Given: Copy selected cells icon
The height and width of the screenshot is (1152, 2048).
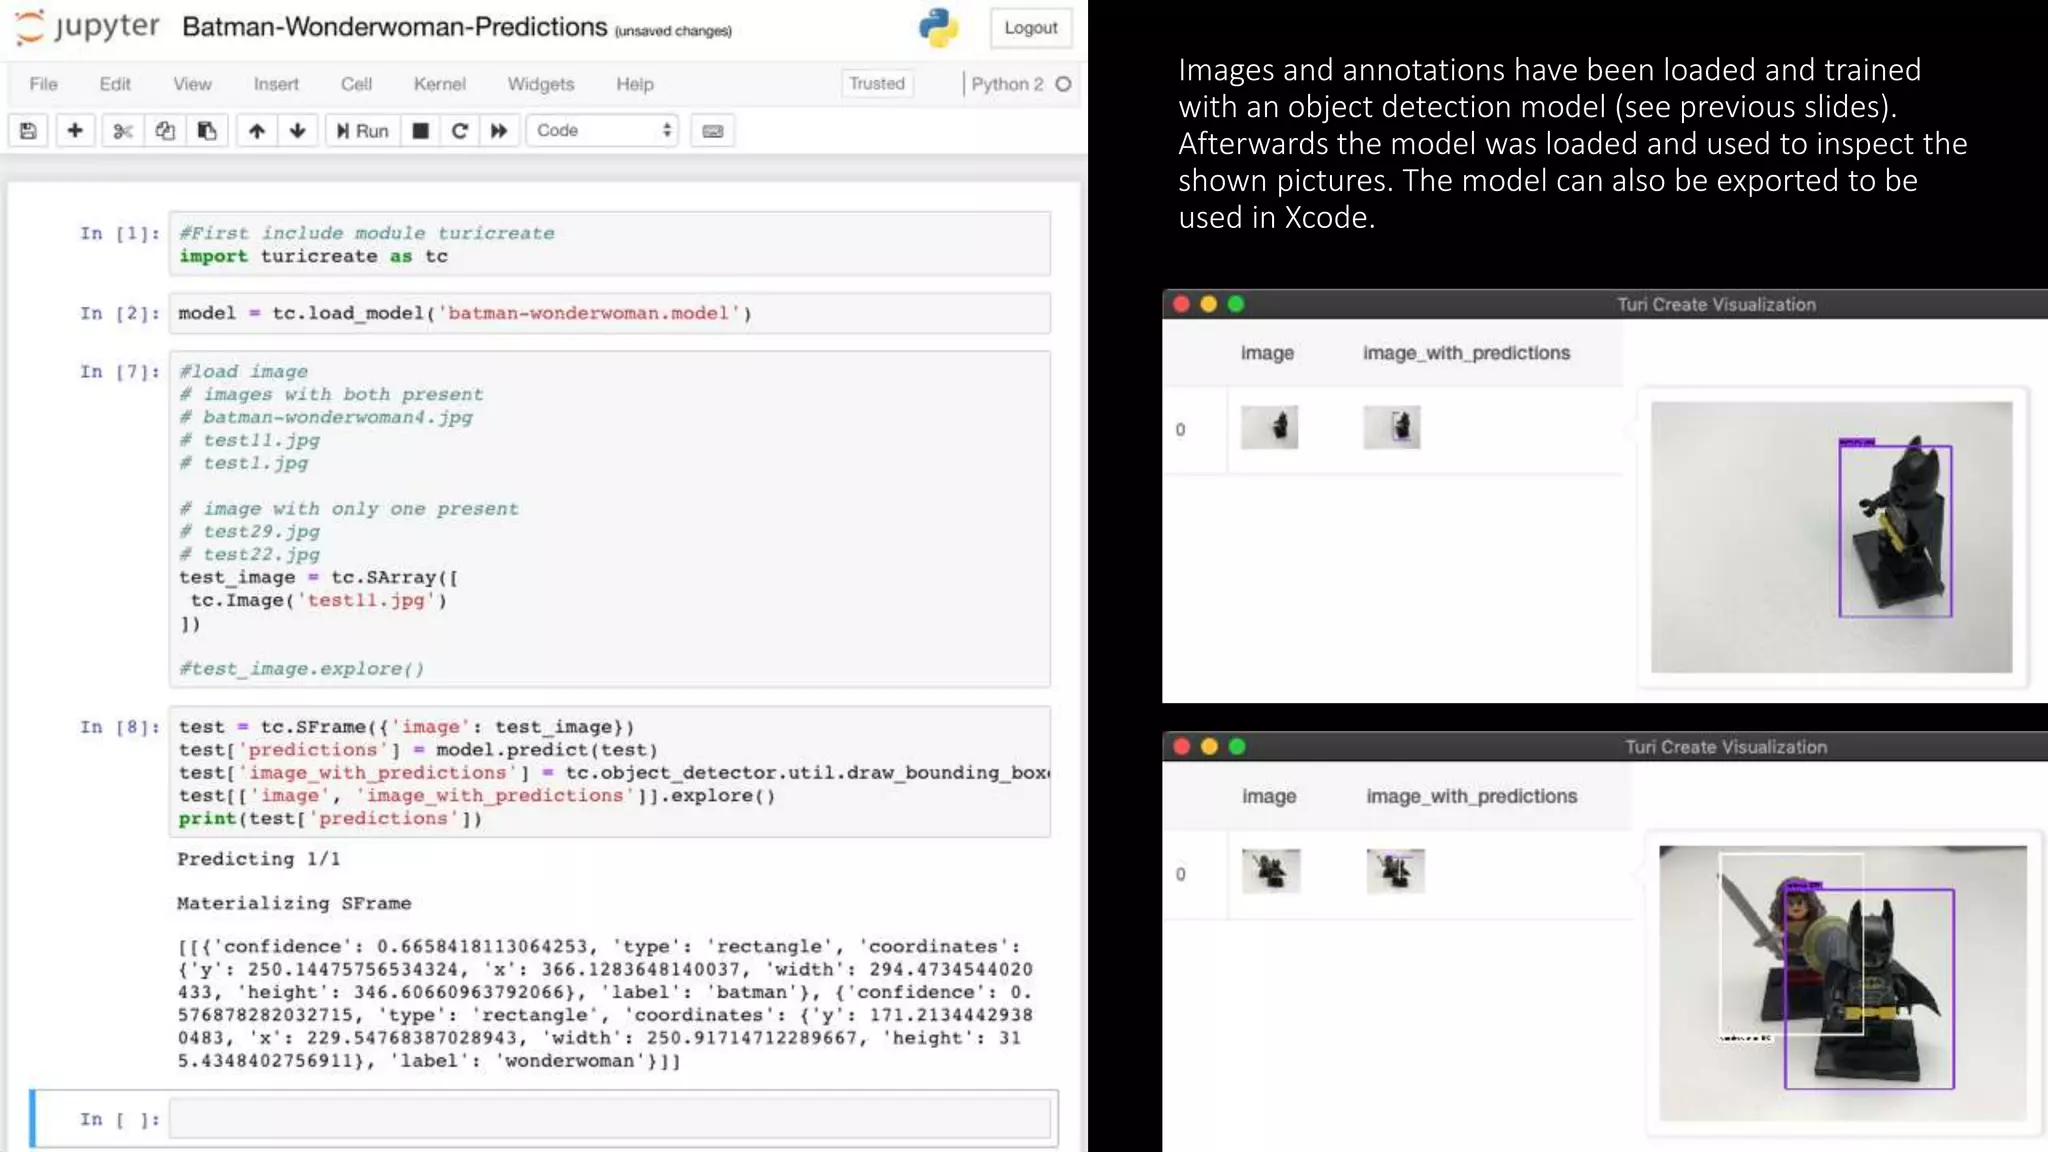Looking at the screenshot, I should pyautogui.click(x=165, y=131).
